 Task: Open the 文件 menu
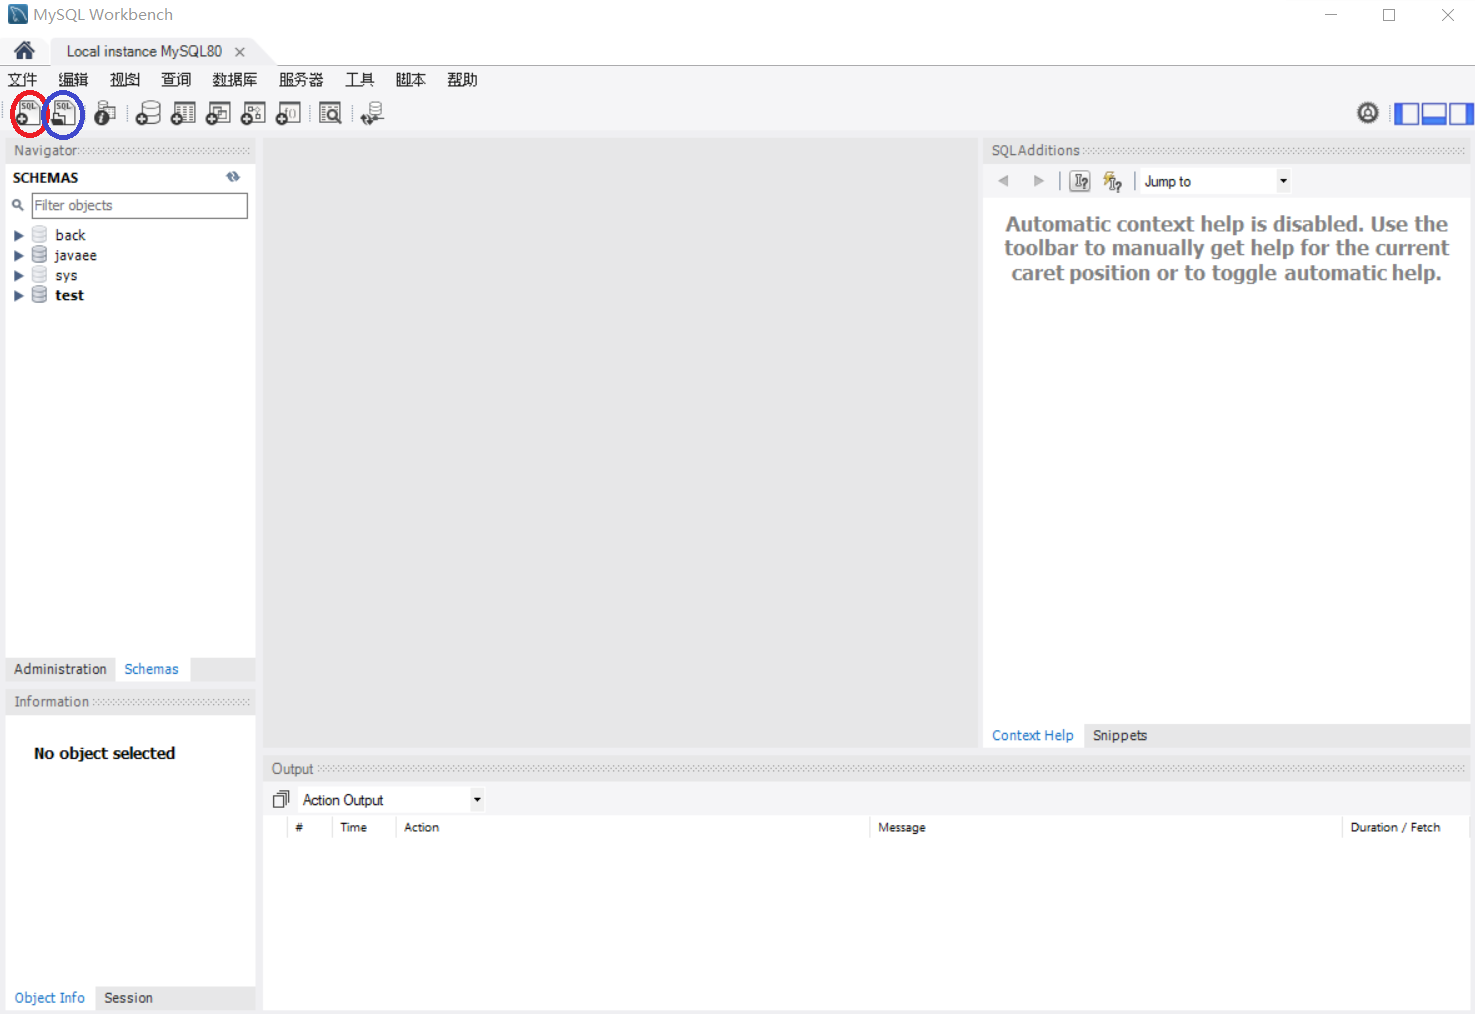22,80
